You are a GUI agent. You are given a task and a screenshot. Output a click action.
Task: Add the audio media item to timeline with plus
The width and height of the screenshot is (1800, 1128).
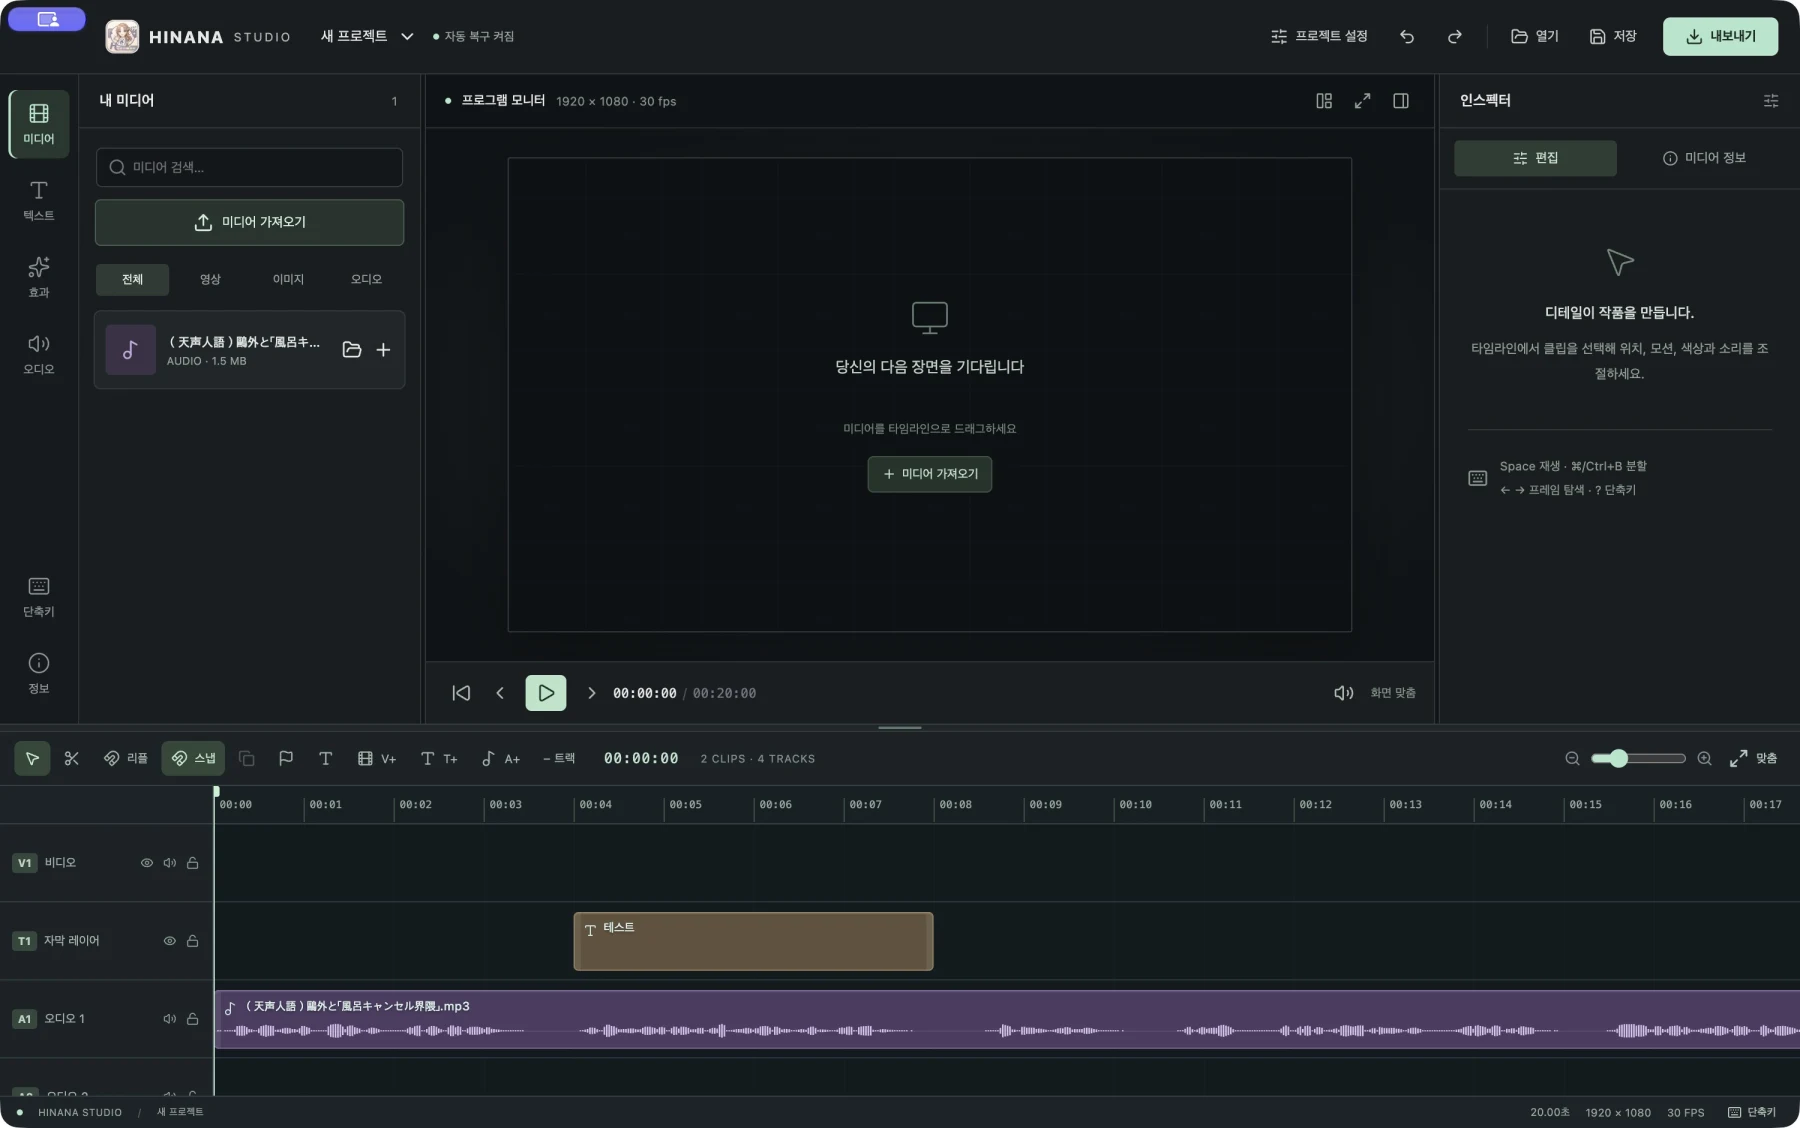[x=383, y=350]
